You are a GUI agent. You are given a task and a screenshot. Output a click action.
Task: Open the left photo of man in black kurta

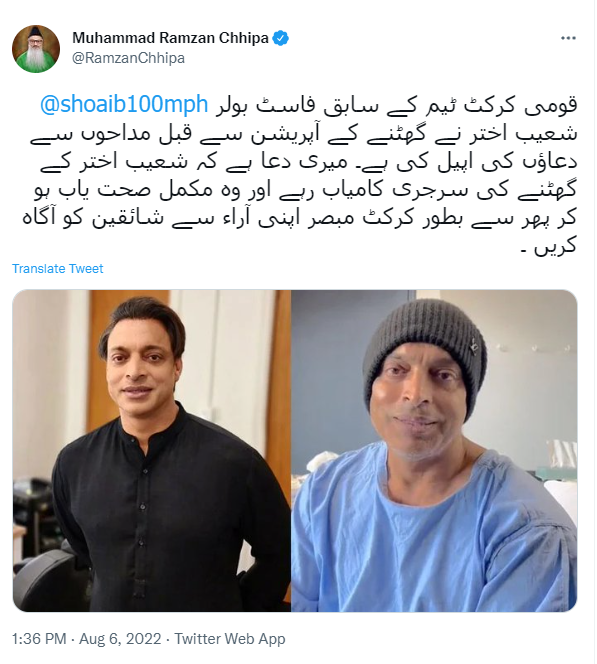[x=152, y=451]
